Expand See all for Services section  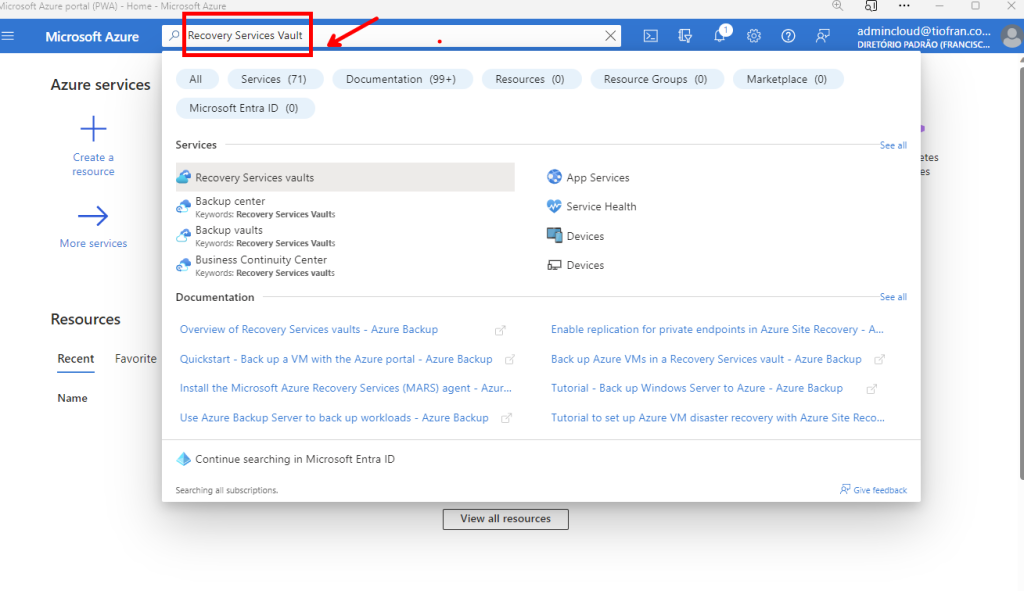tap(892, 145)
